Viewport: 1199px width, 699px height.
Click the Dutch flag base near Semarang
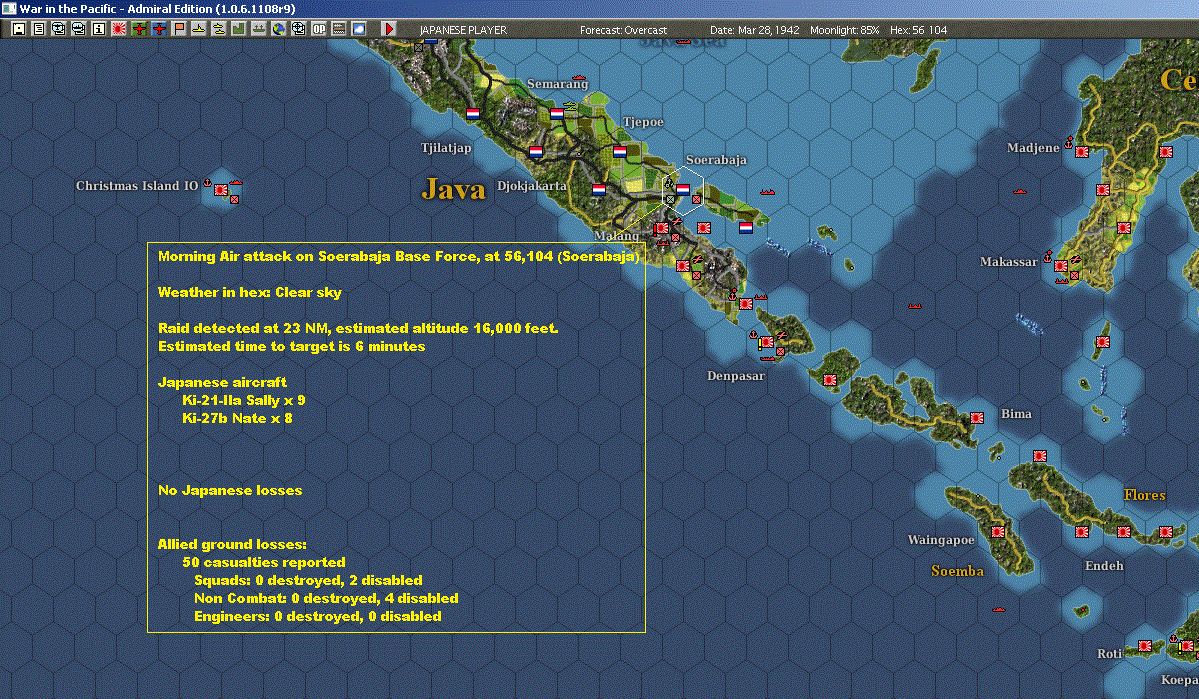point(557,113)
